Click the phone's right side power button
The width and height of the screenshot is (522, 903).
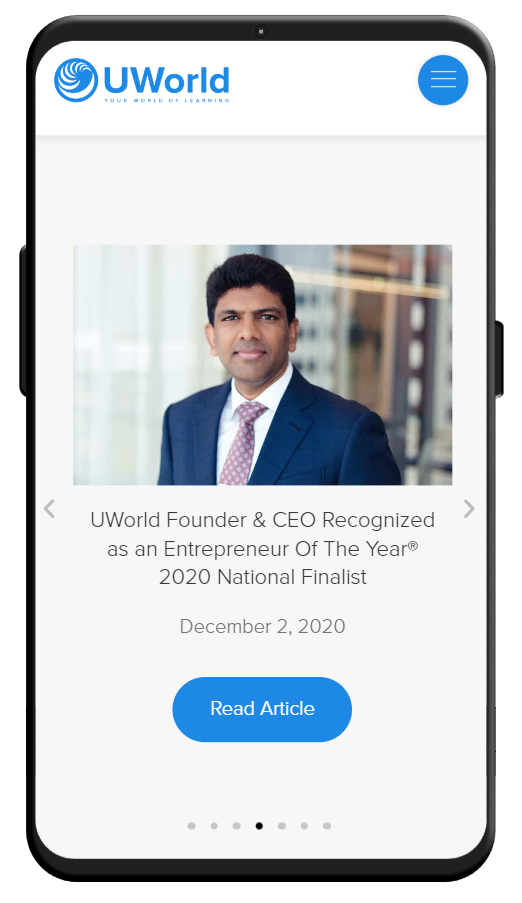[499, 359]
